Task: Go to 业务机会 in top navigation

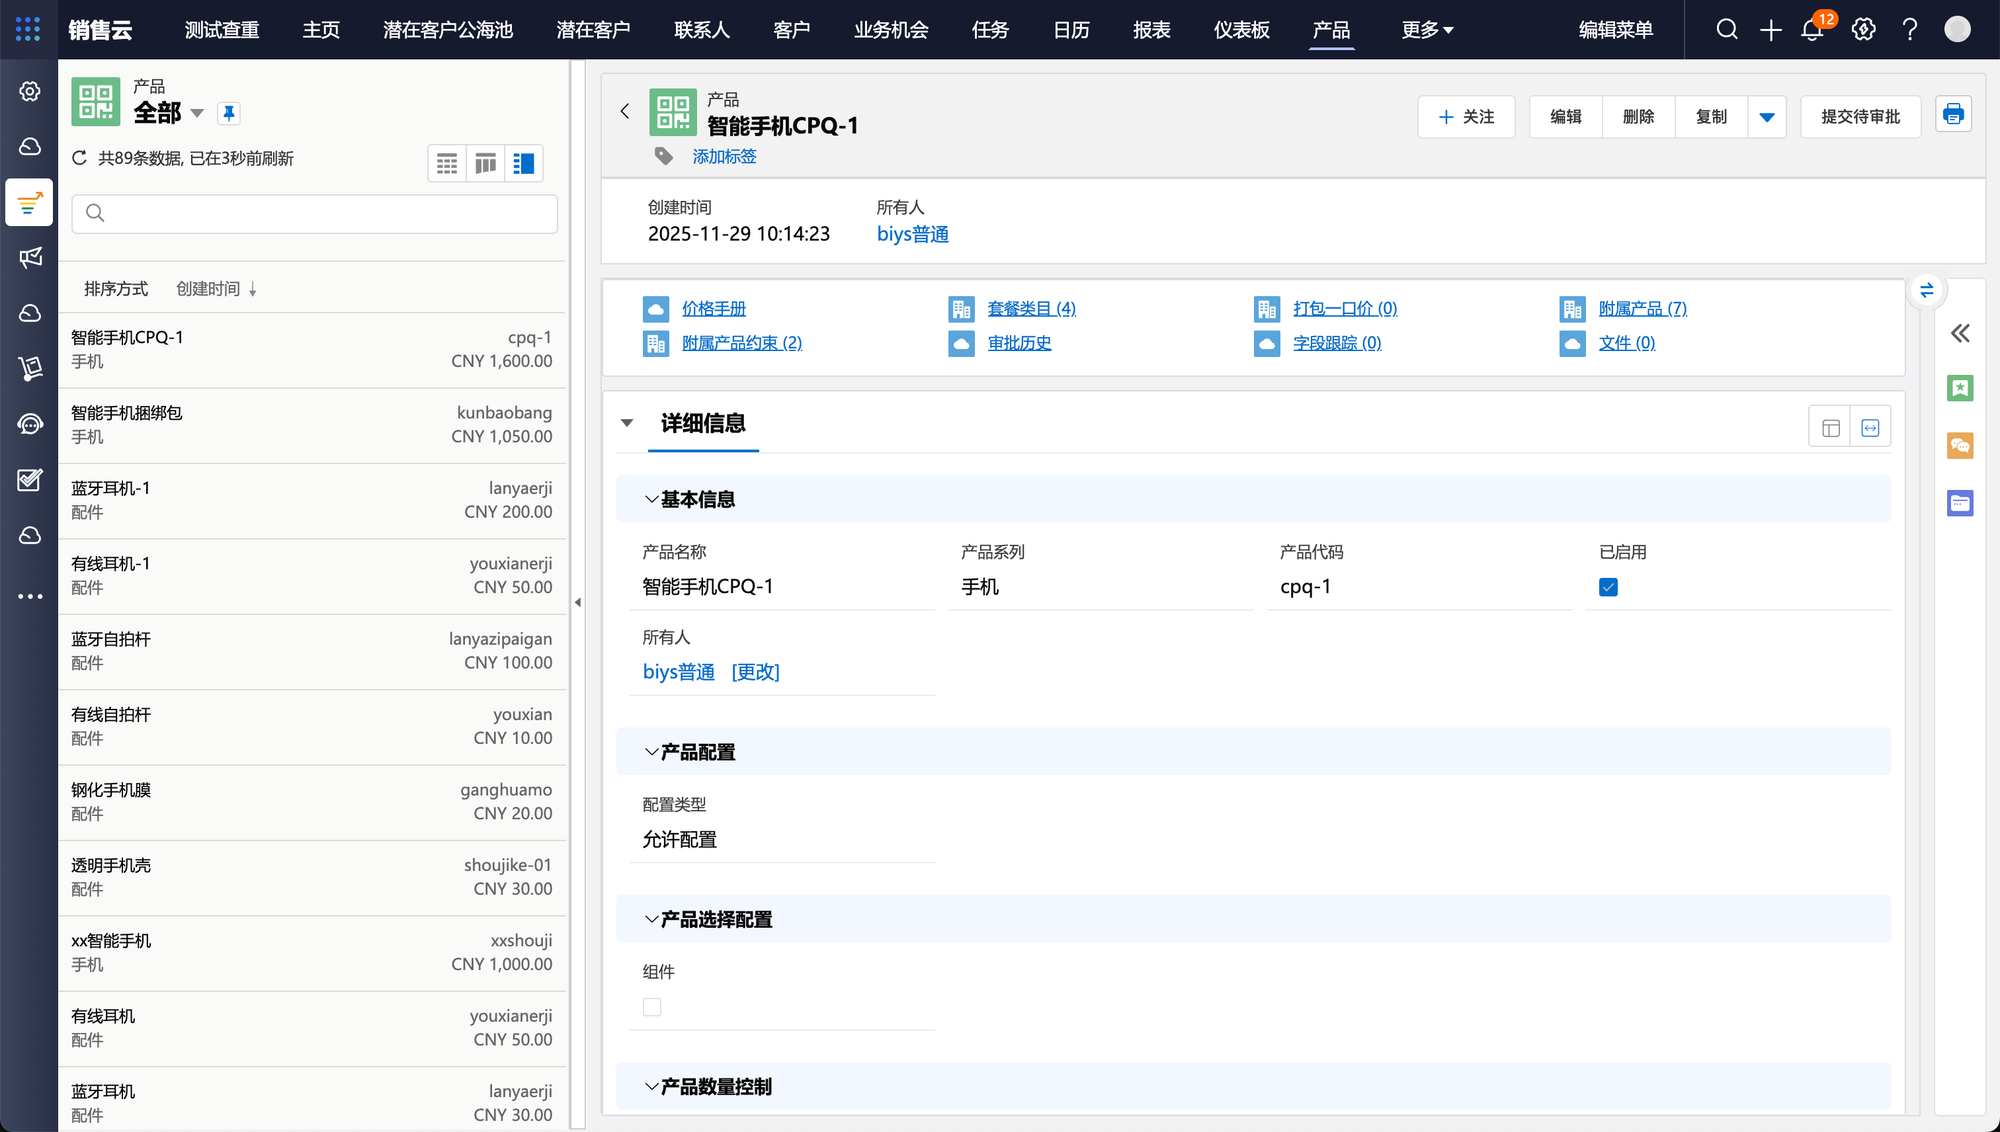Action: pyautogui.click(x=890, y=30)
